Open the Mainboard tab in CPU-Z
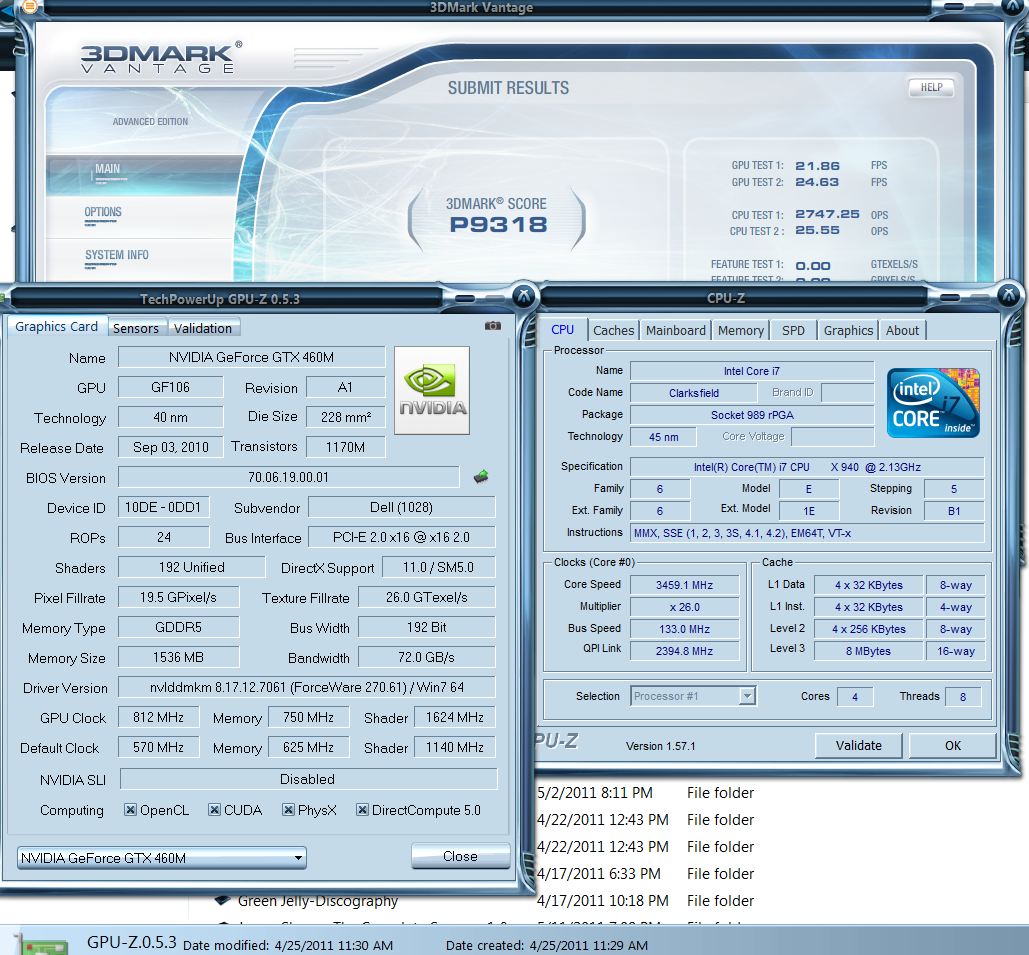Image resolution: width=1029 pixels, height=955 pixels. (675, 330)
